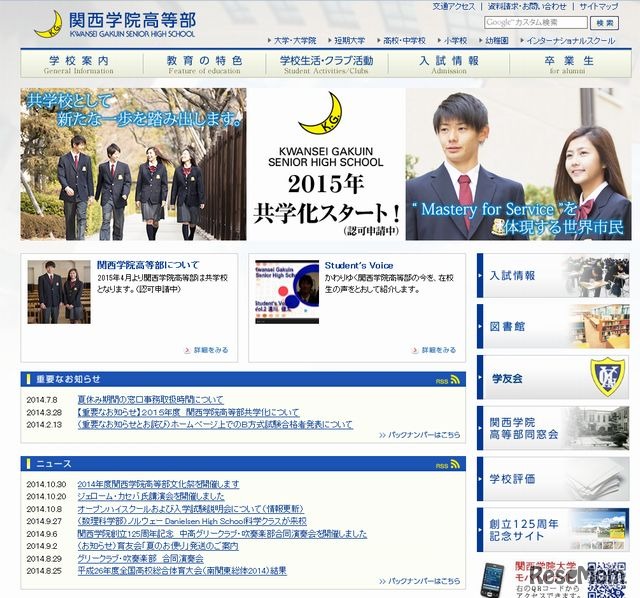640x598 pixels.
Task: Open sidebar 学校評価 banner
Action: [553, 479]
